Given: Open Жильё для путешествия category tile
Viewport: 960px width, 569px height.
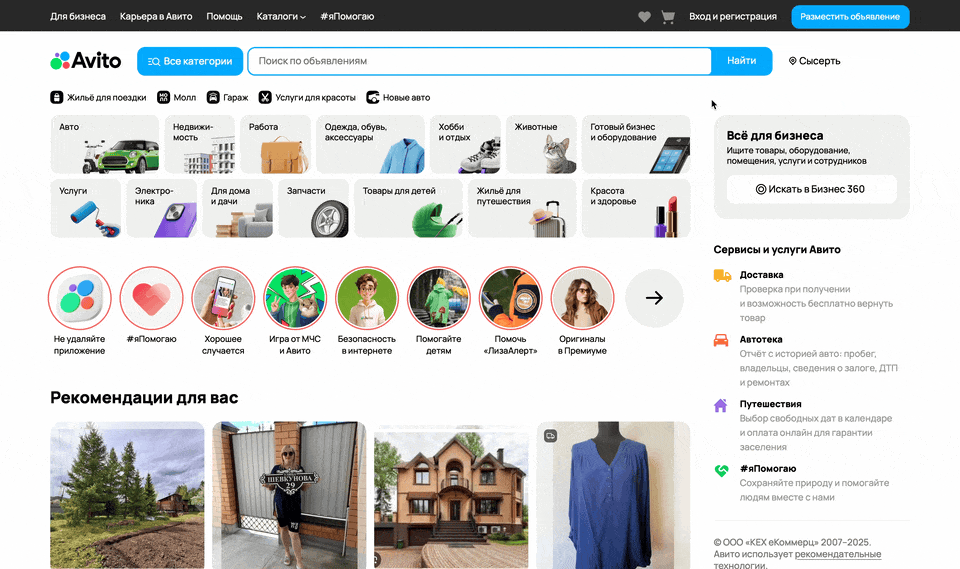Looking at the screenshot, I should (x=522, y=208).
